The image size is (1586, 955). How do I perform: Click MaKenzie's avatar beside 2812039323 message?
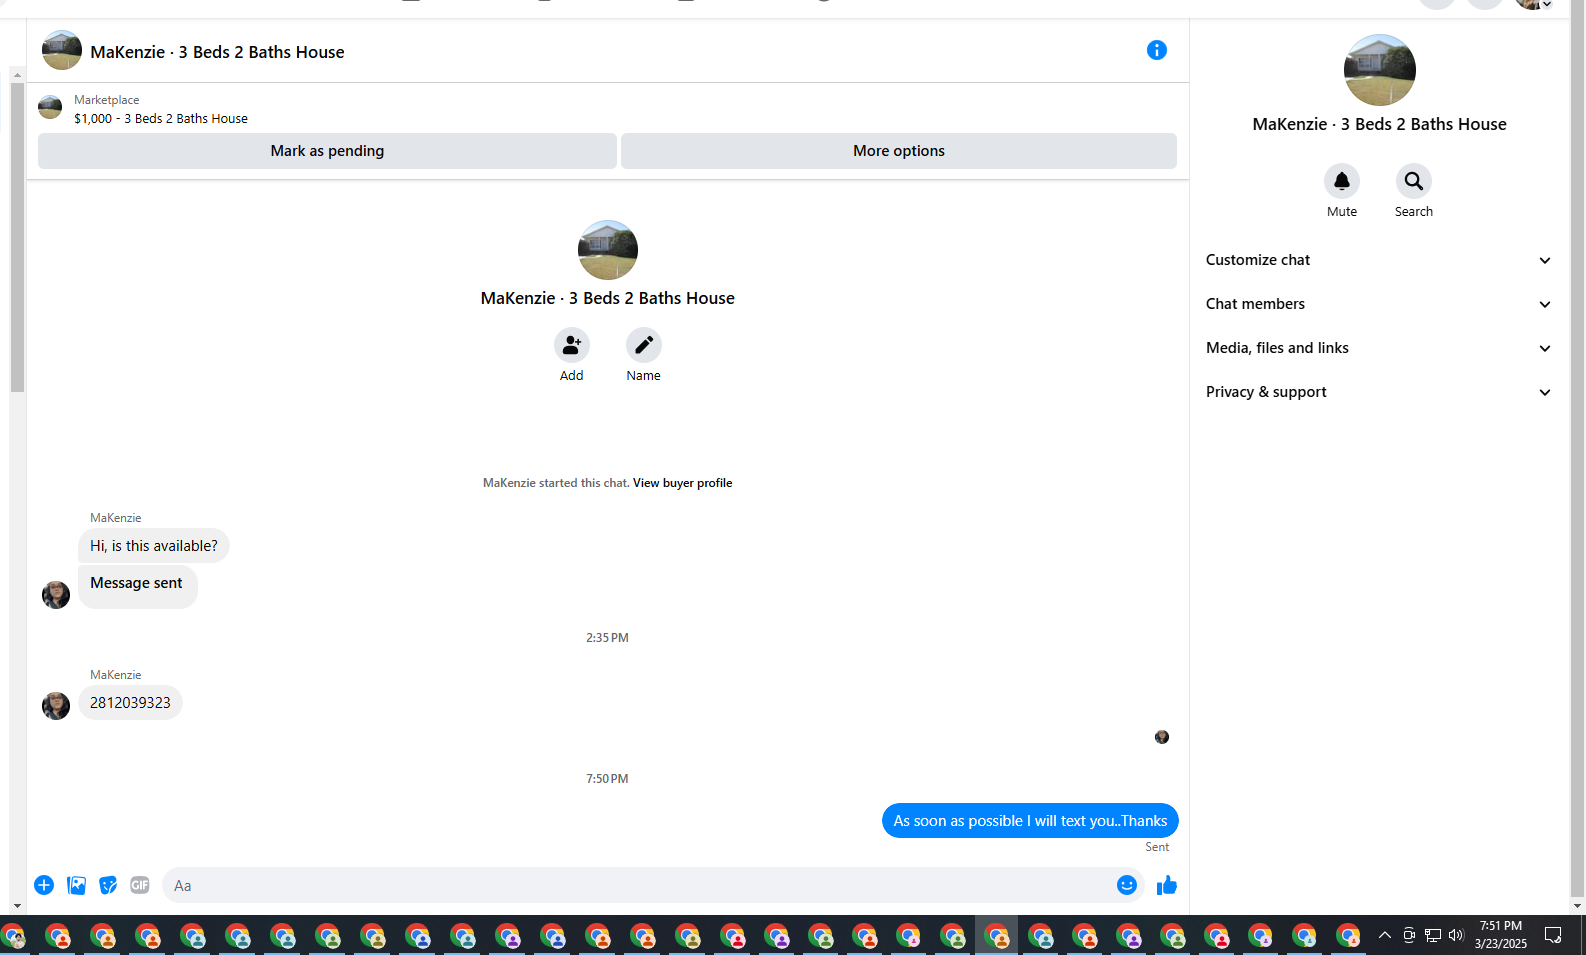pos(56,706)
